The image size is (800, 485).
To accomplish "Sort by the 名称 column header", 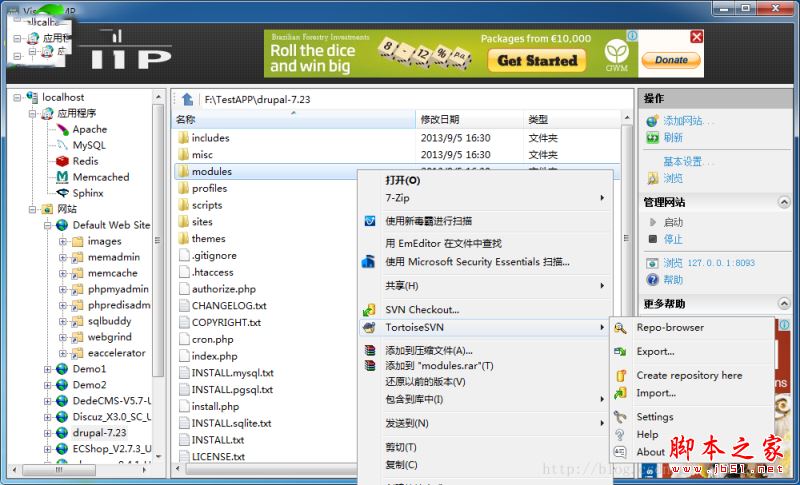I will coord(293,119).
